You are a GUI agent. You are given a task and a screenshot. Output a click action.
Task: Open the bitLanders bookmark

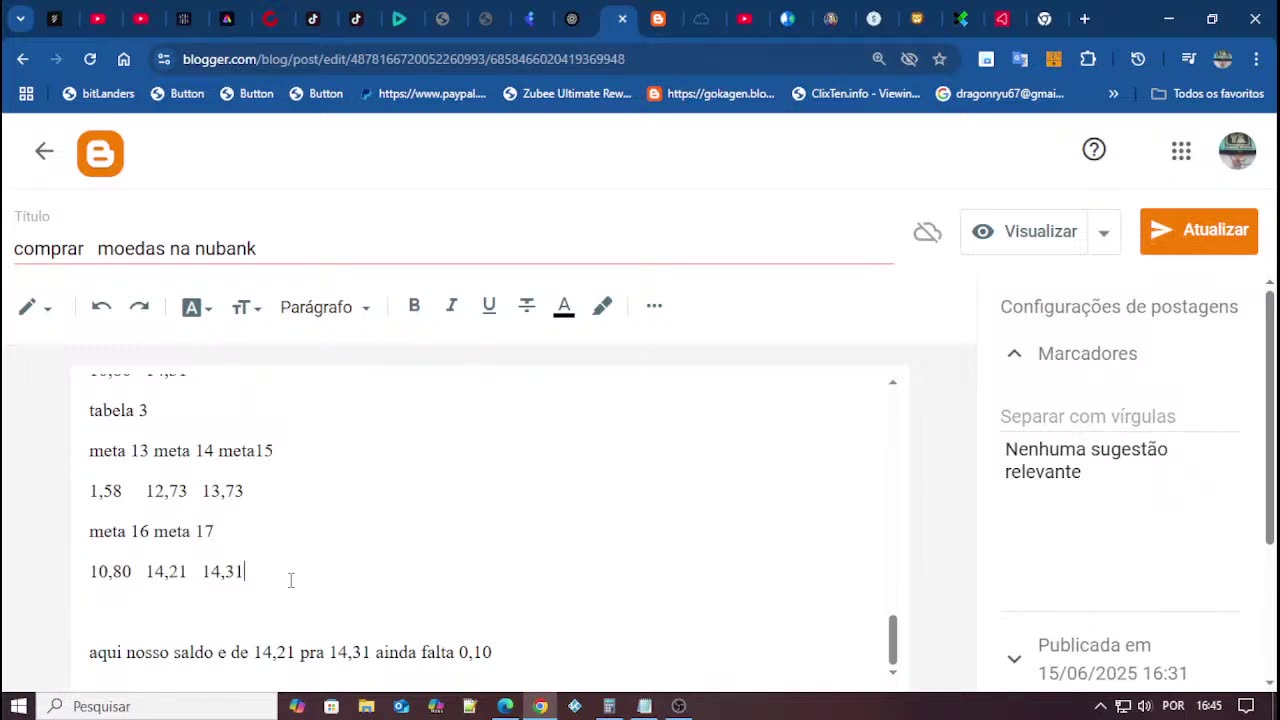(x=98, y=94)
